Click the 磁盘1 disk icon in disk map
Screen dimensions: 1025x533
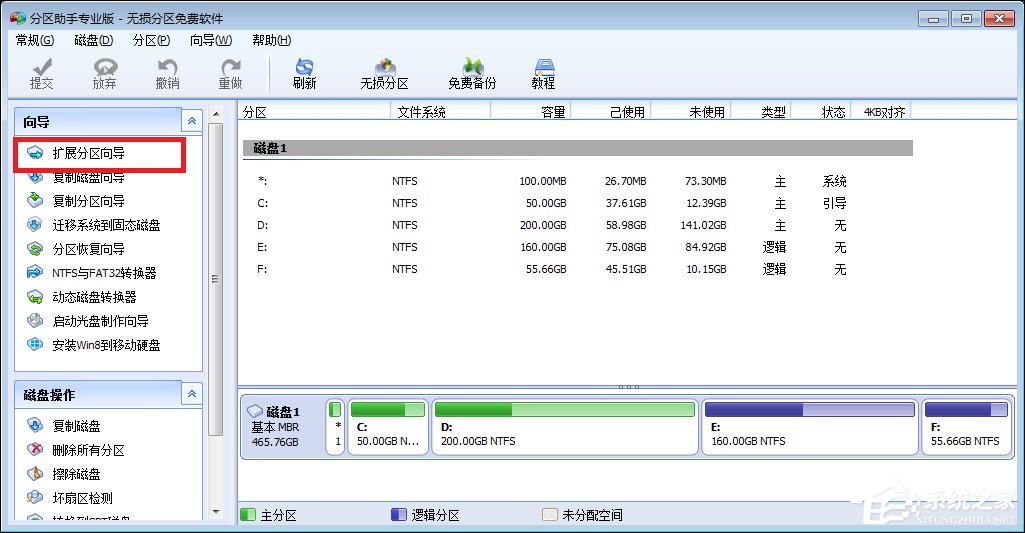[255, 411]
